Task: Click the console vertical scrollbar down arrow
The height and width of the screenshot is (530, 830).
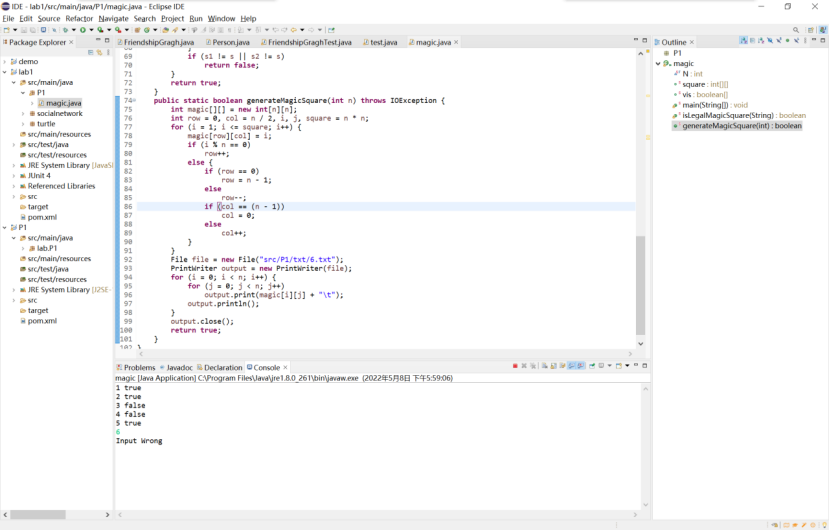Action: 645,505
